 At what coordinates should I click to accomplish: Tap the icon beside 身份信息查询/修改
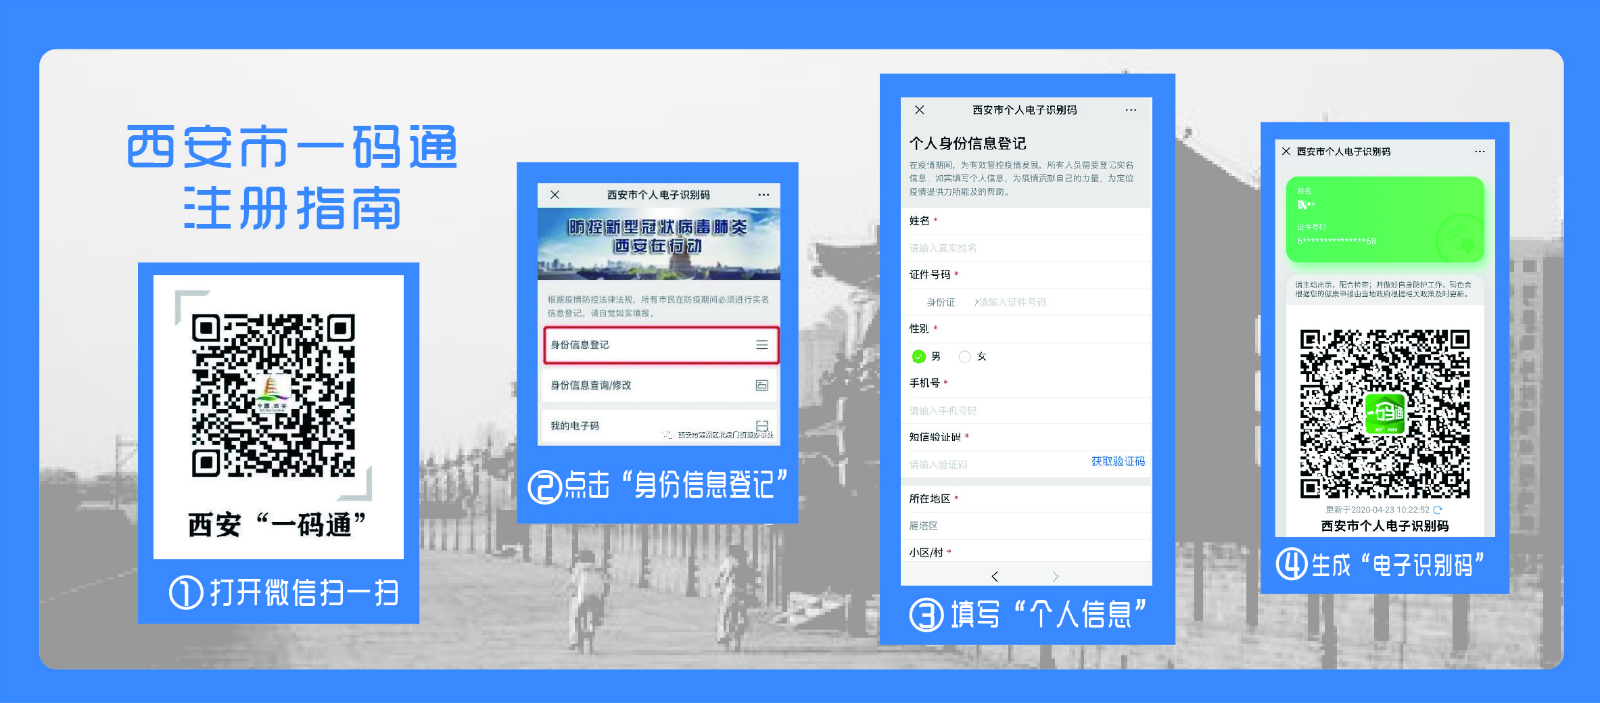click(762, 385)
